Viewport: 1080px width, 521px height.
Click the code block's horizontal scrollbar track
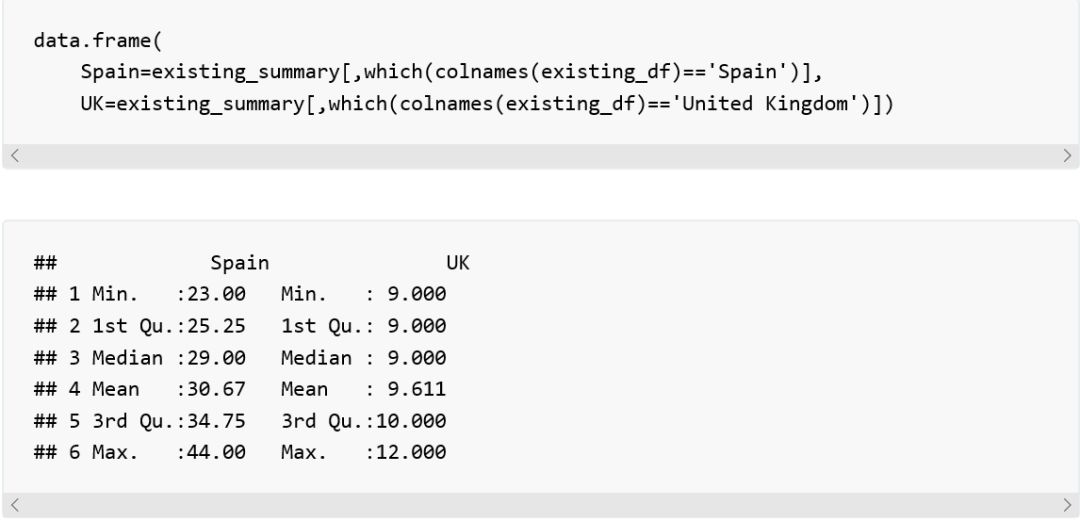(x=540, y=156)
